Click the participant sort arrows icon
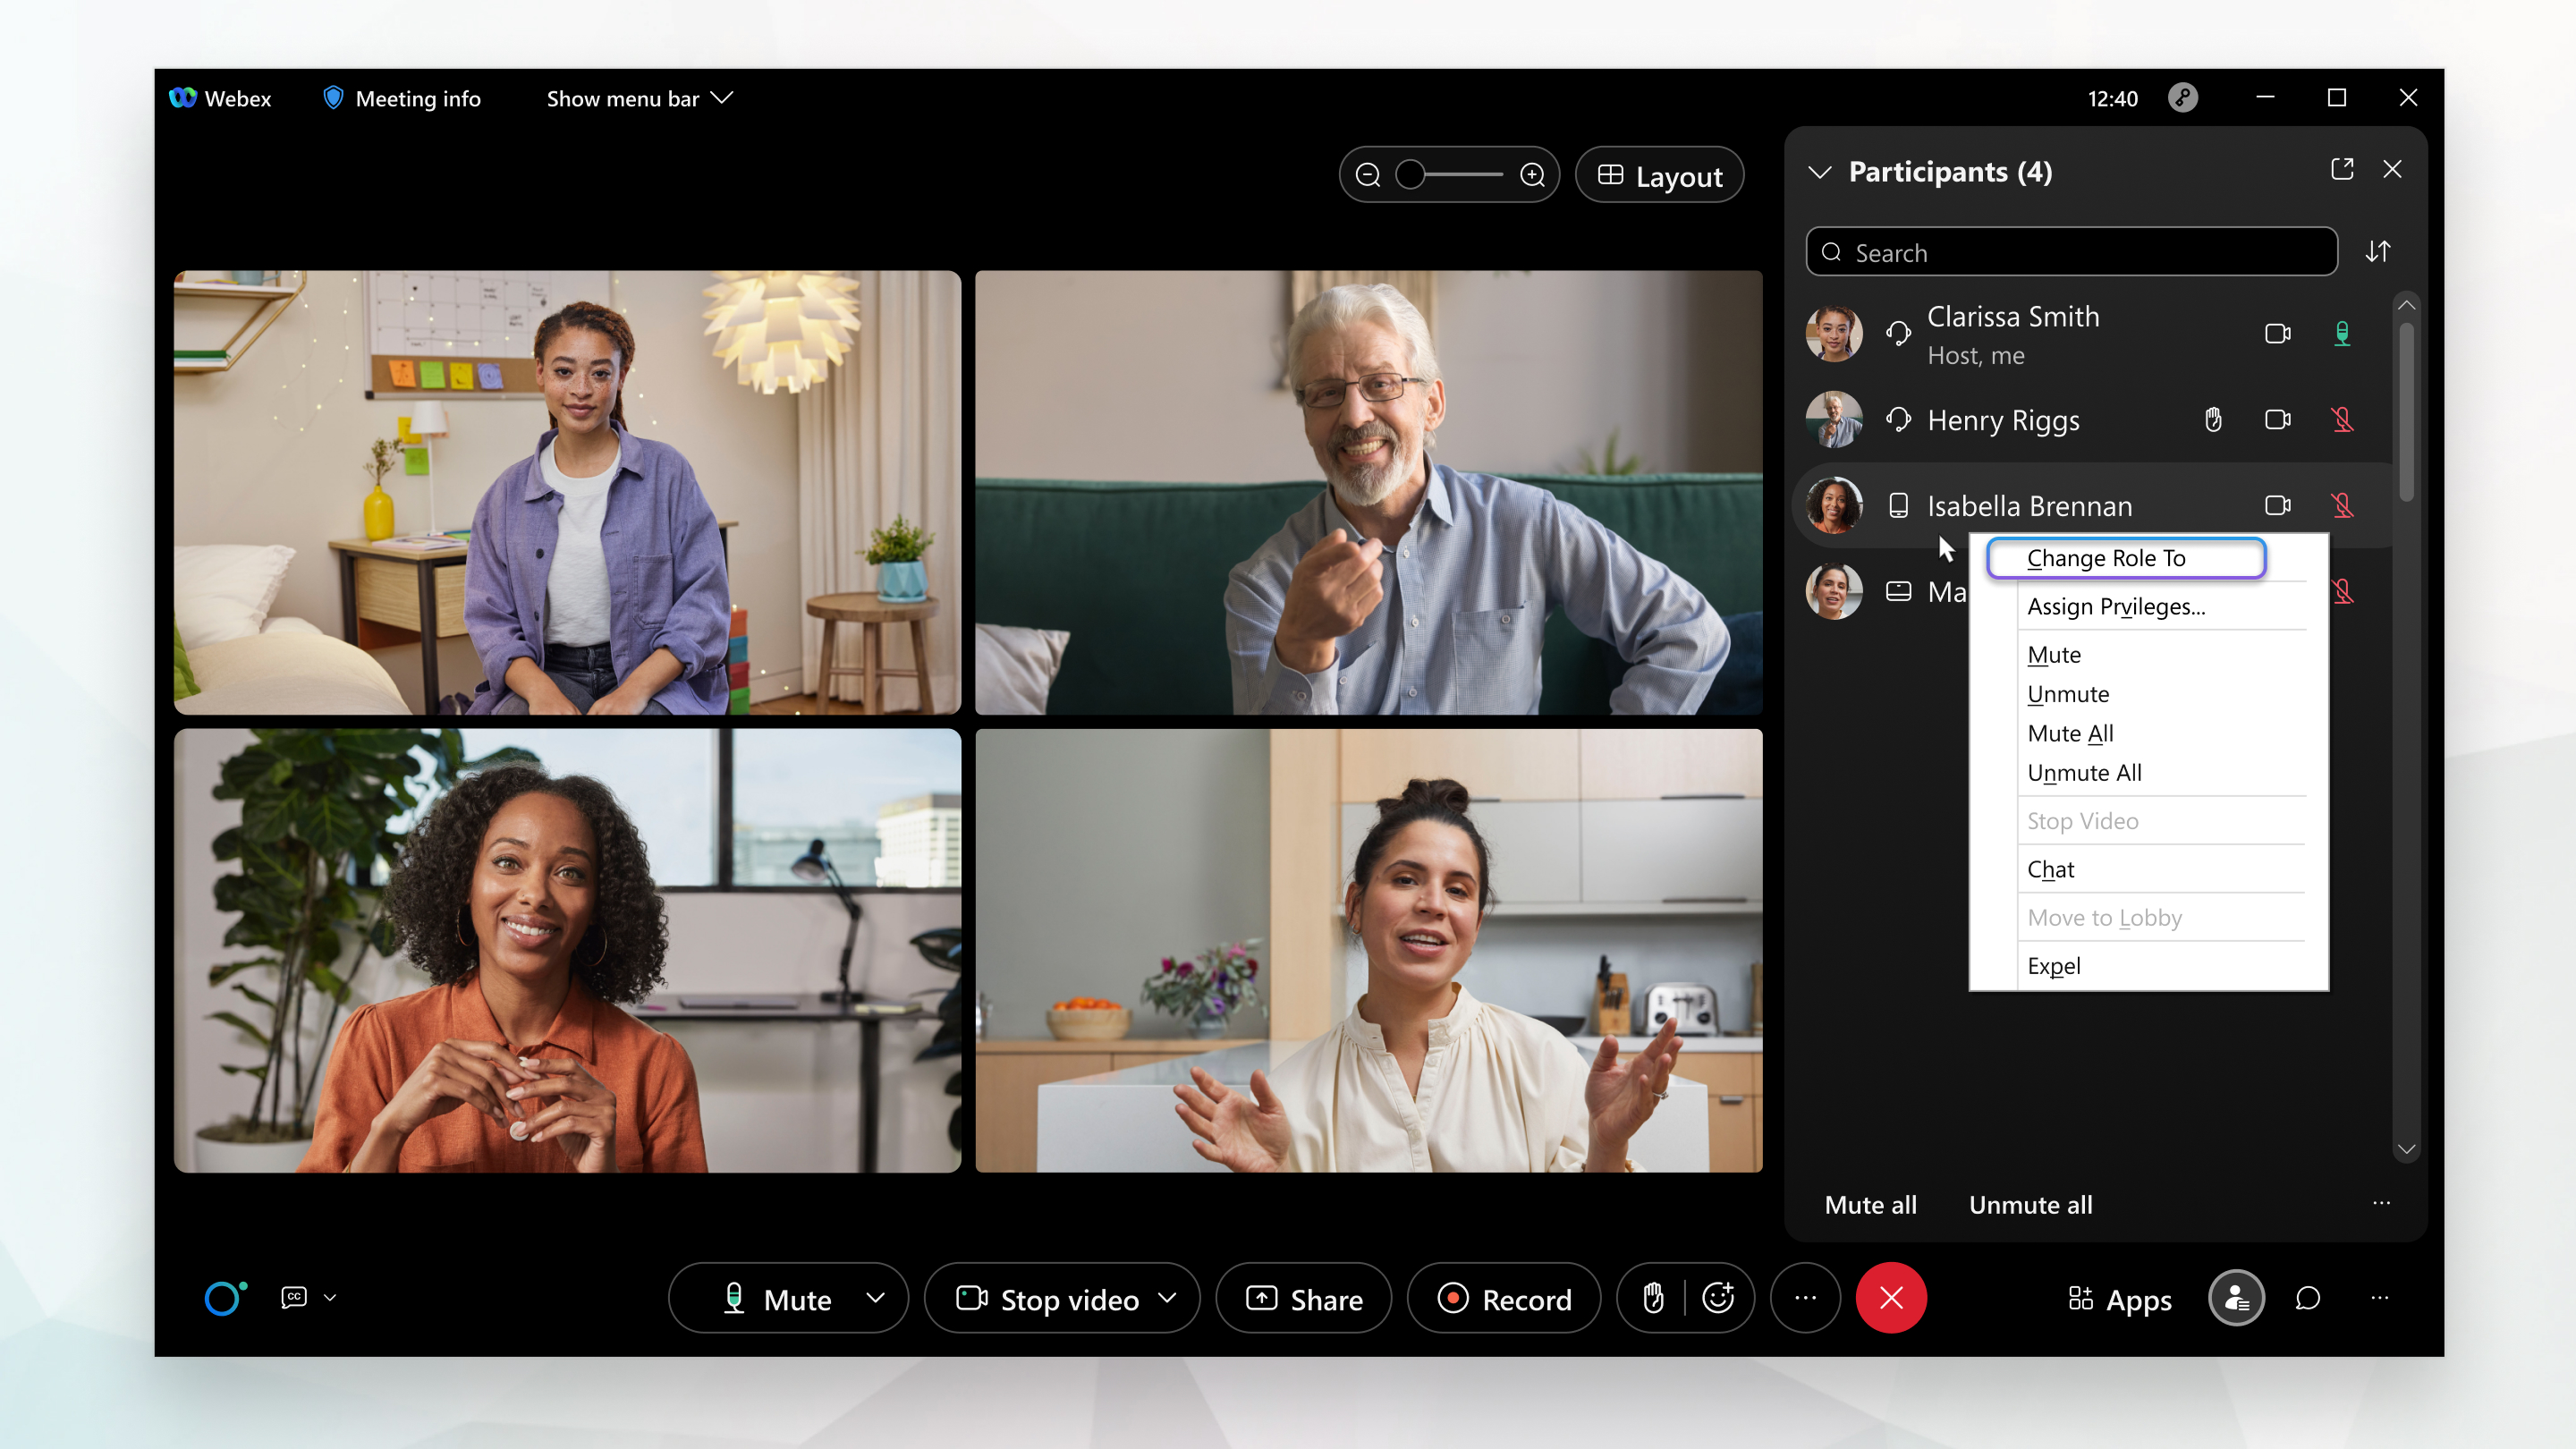 [2378, 252]
